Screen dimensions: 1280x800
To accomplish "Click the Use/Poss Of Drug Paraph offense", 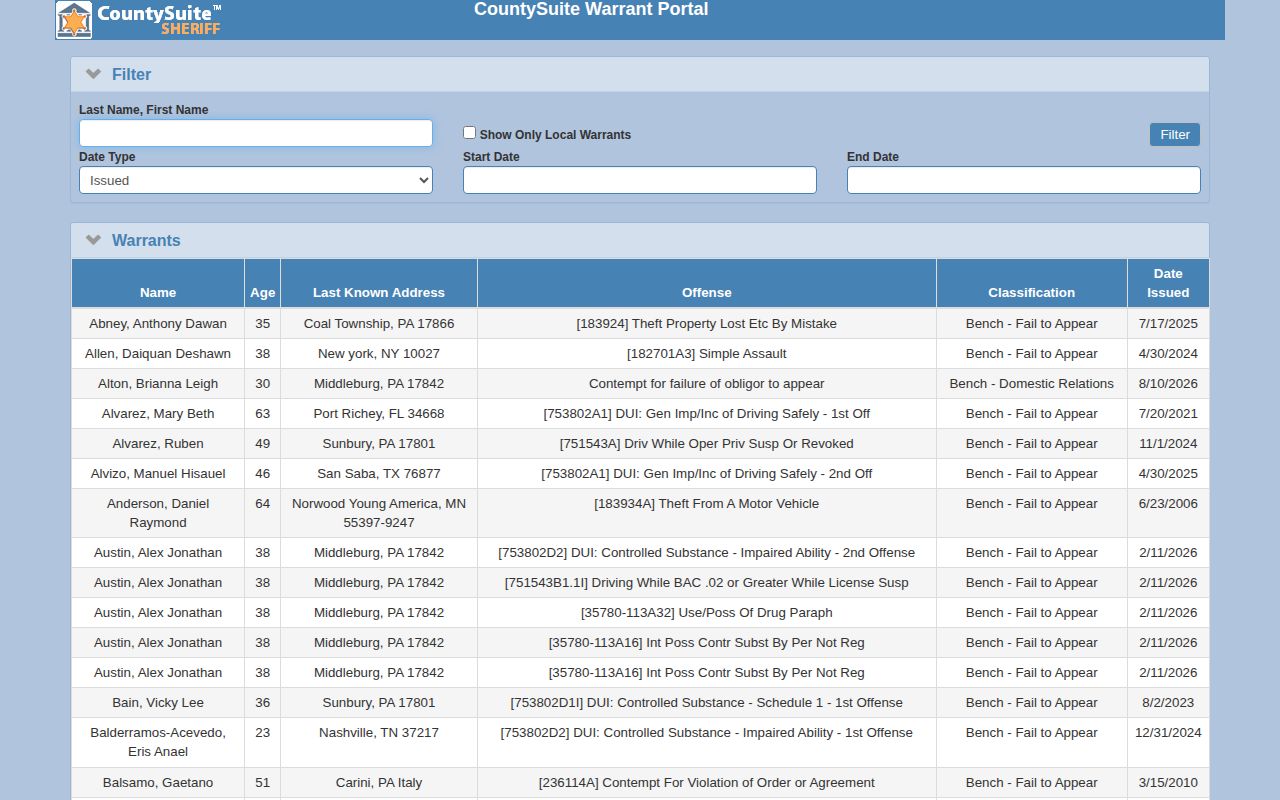I will click(707, 613).
